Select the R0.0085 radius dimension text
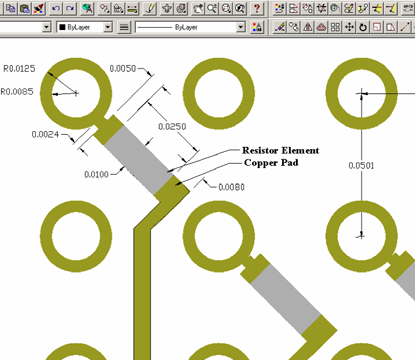 (17, 92)
